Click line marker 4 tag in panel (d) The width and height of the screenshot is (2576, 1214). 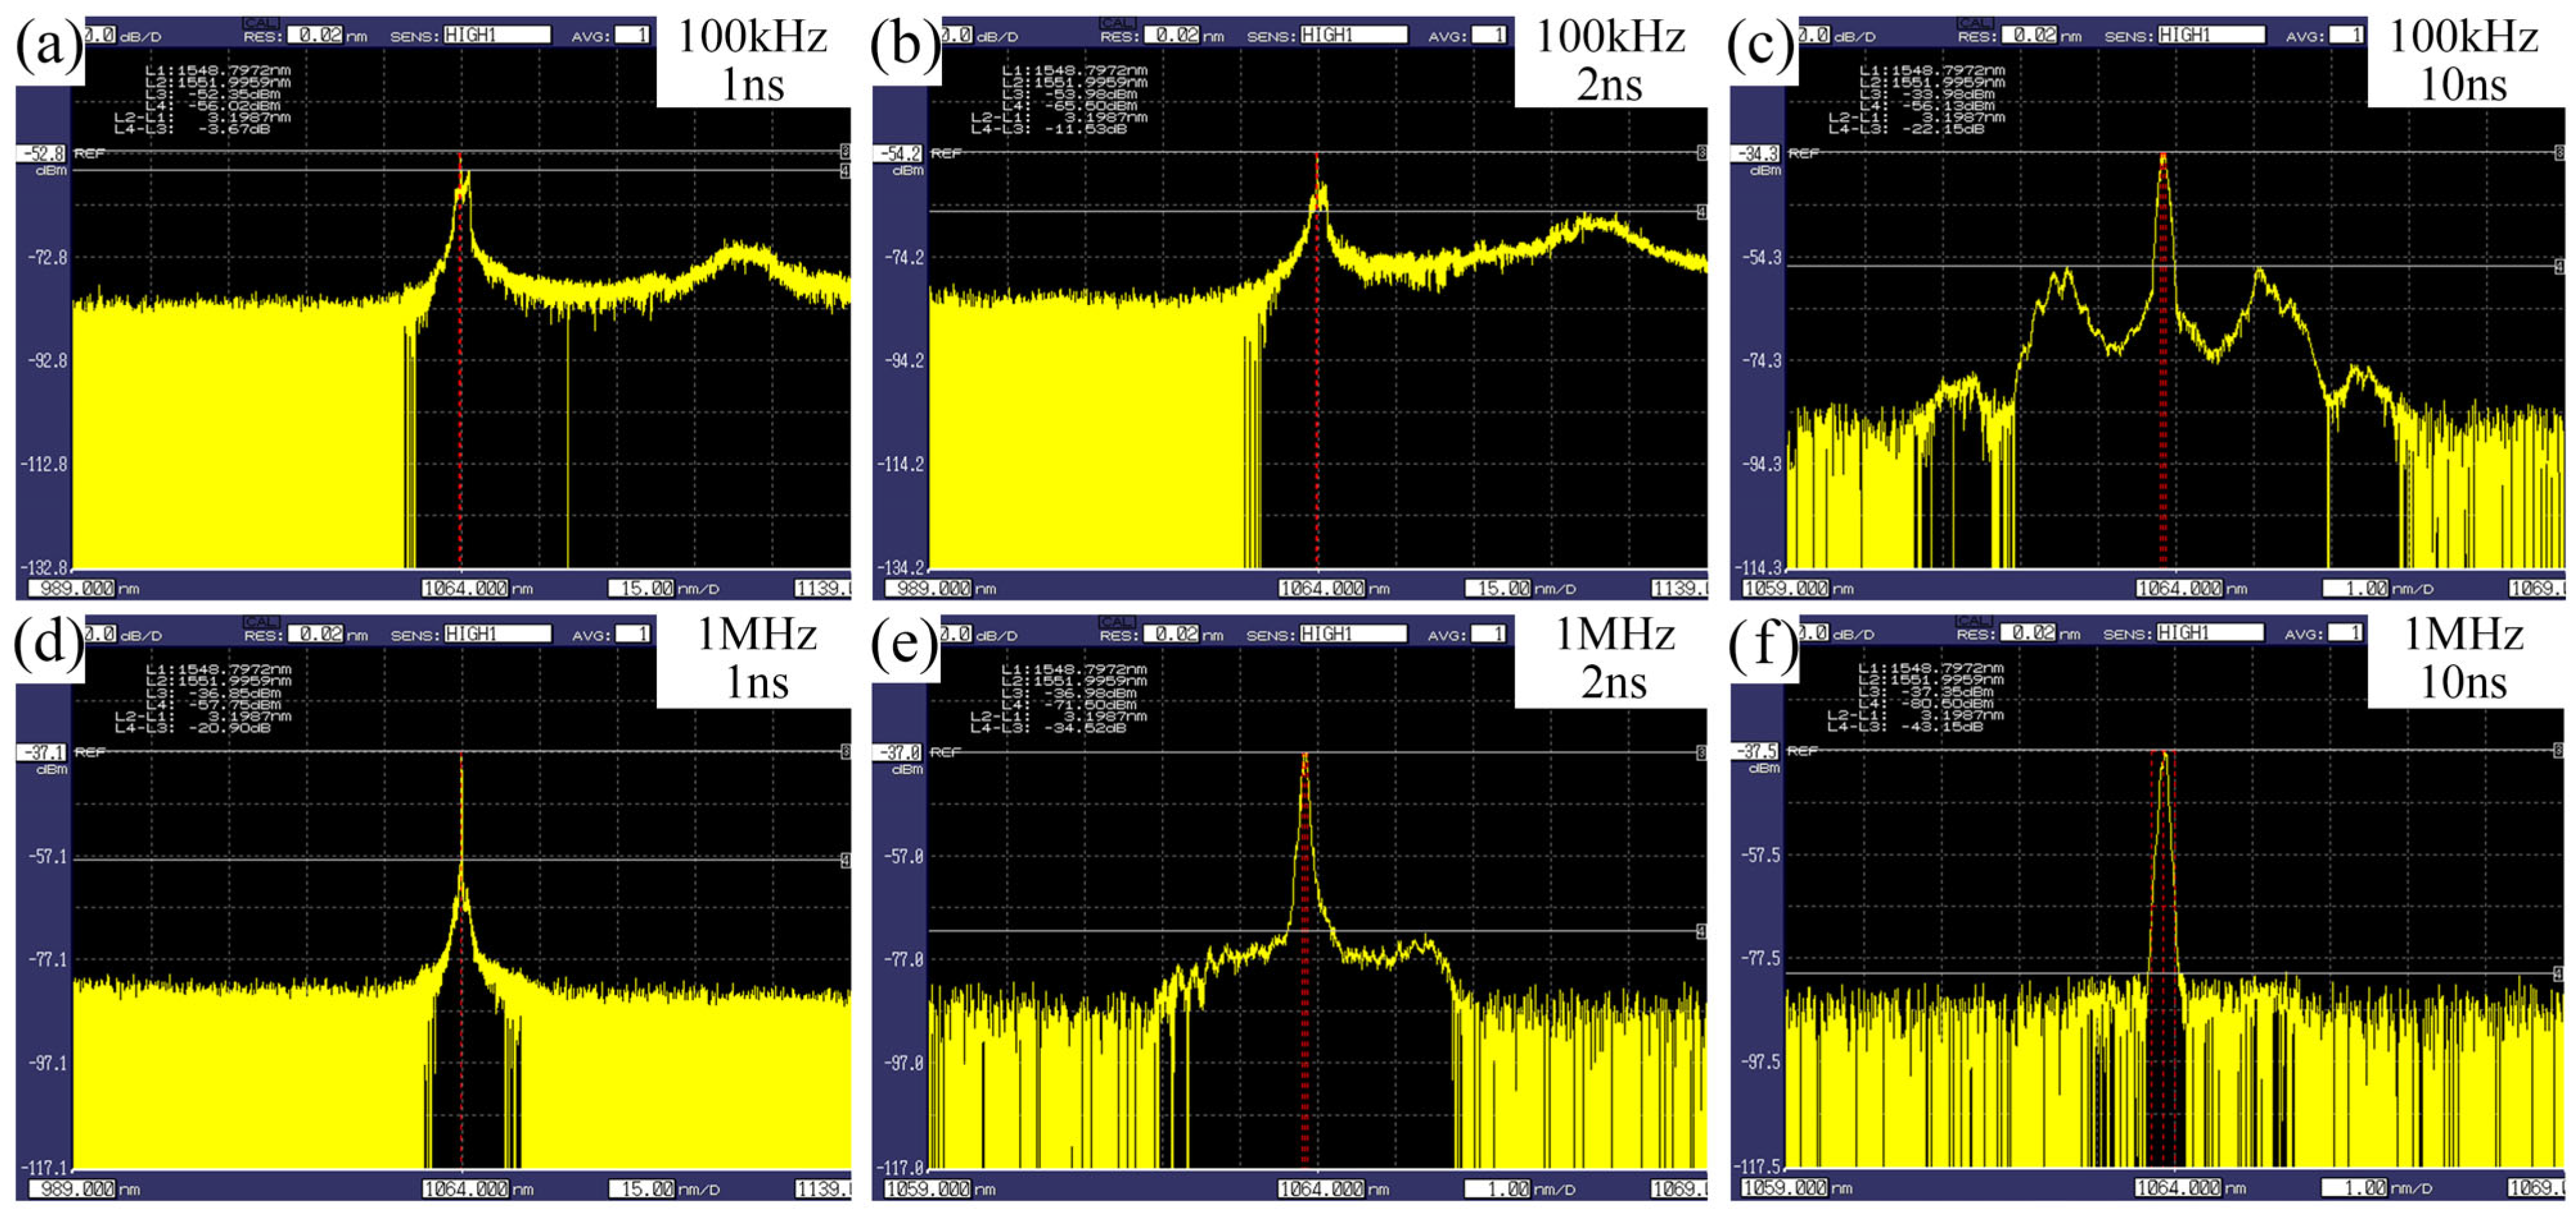845,860
